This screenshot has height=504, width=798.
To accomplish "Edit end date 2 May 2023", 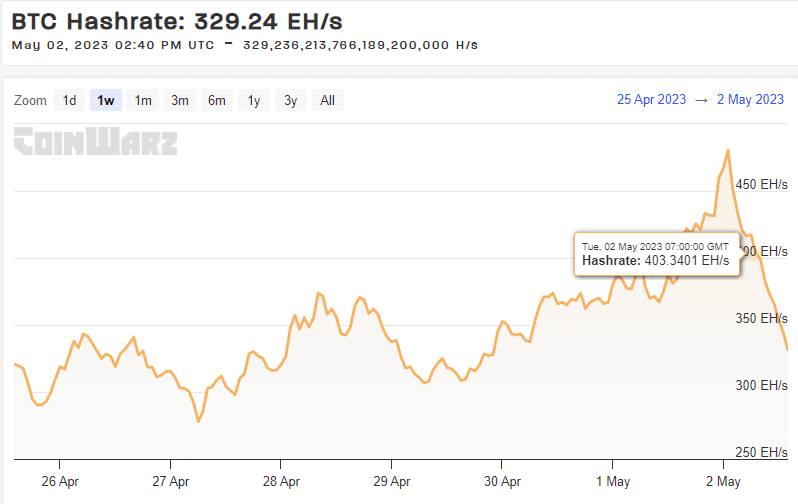I will (x=750, y=99).
